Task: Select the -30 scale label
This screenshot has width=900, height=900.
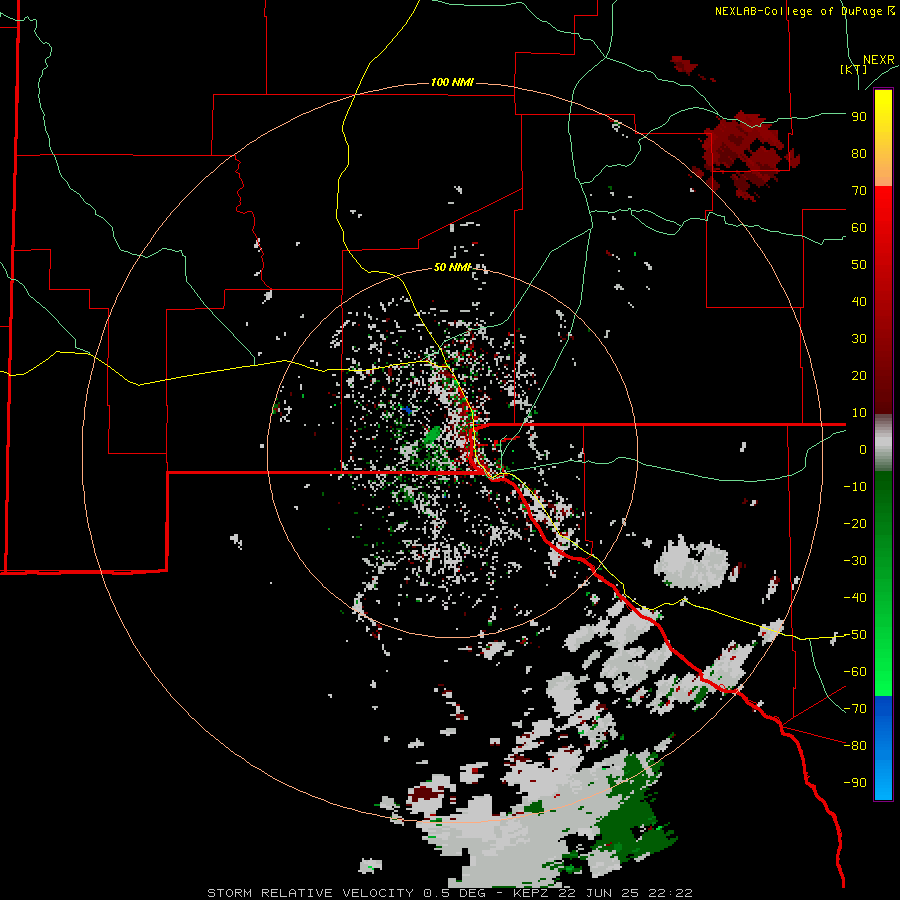Action: 855,561
